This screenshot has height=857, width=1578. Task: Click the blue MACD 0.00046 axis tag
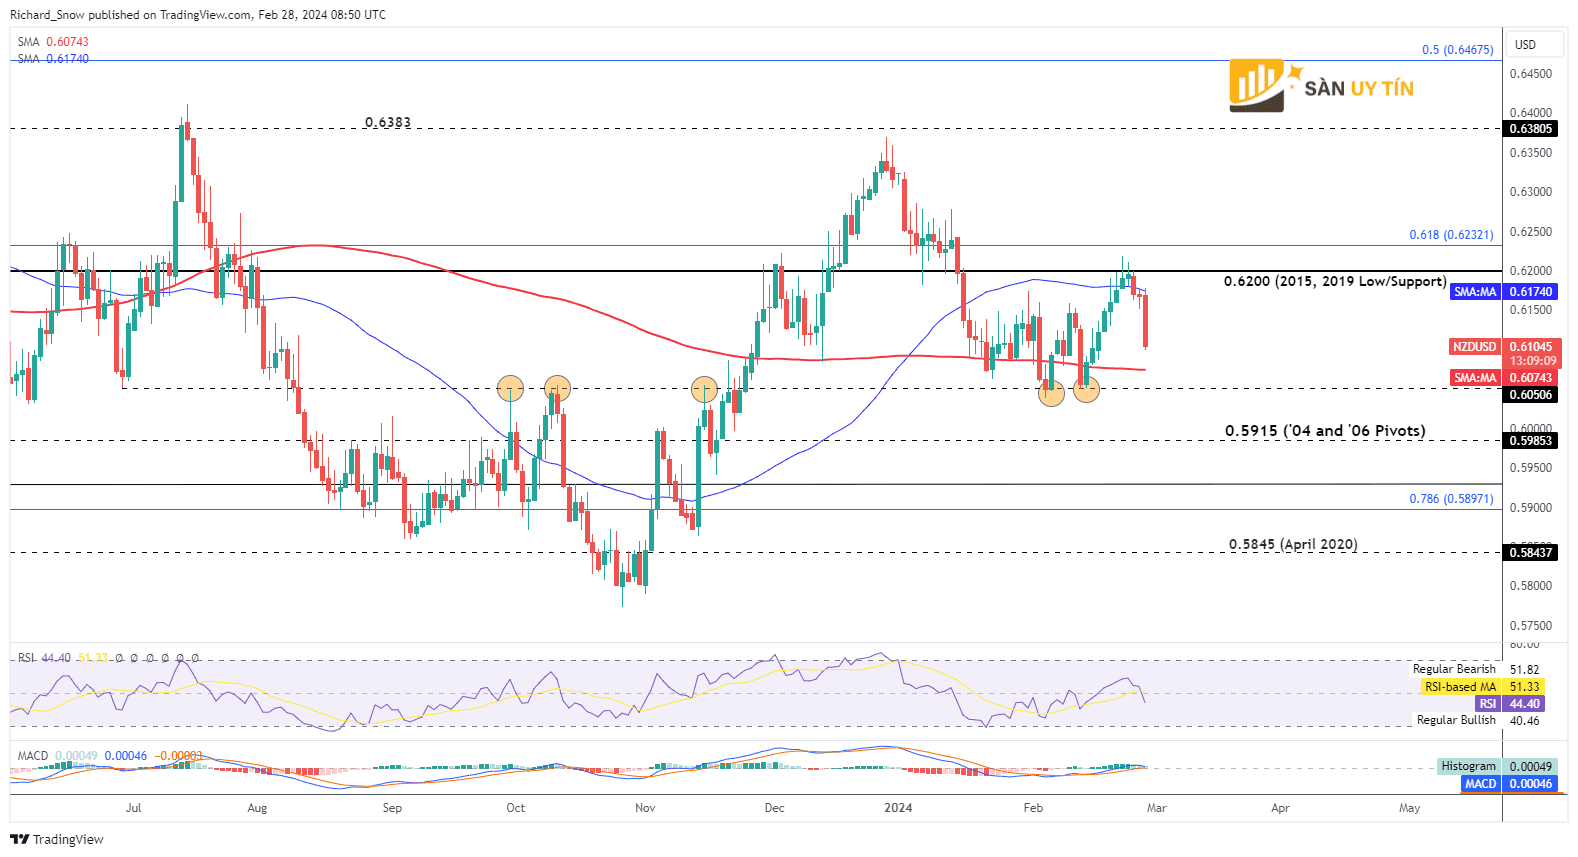(1509, 783)
